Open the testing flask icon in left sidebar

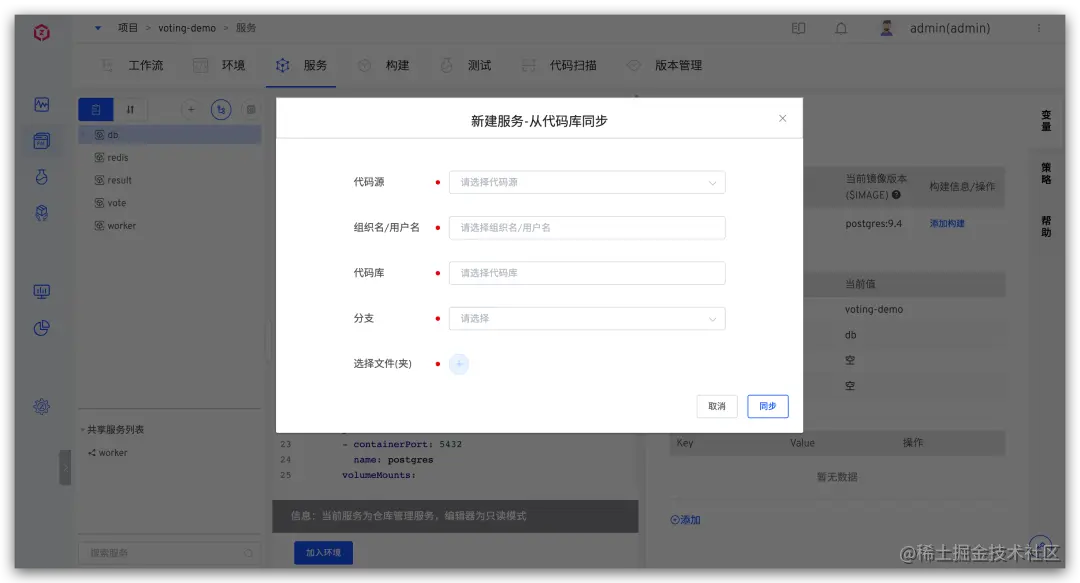tap(41, 176)
